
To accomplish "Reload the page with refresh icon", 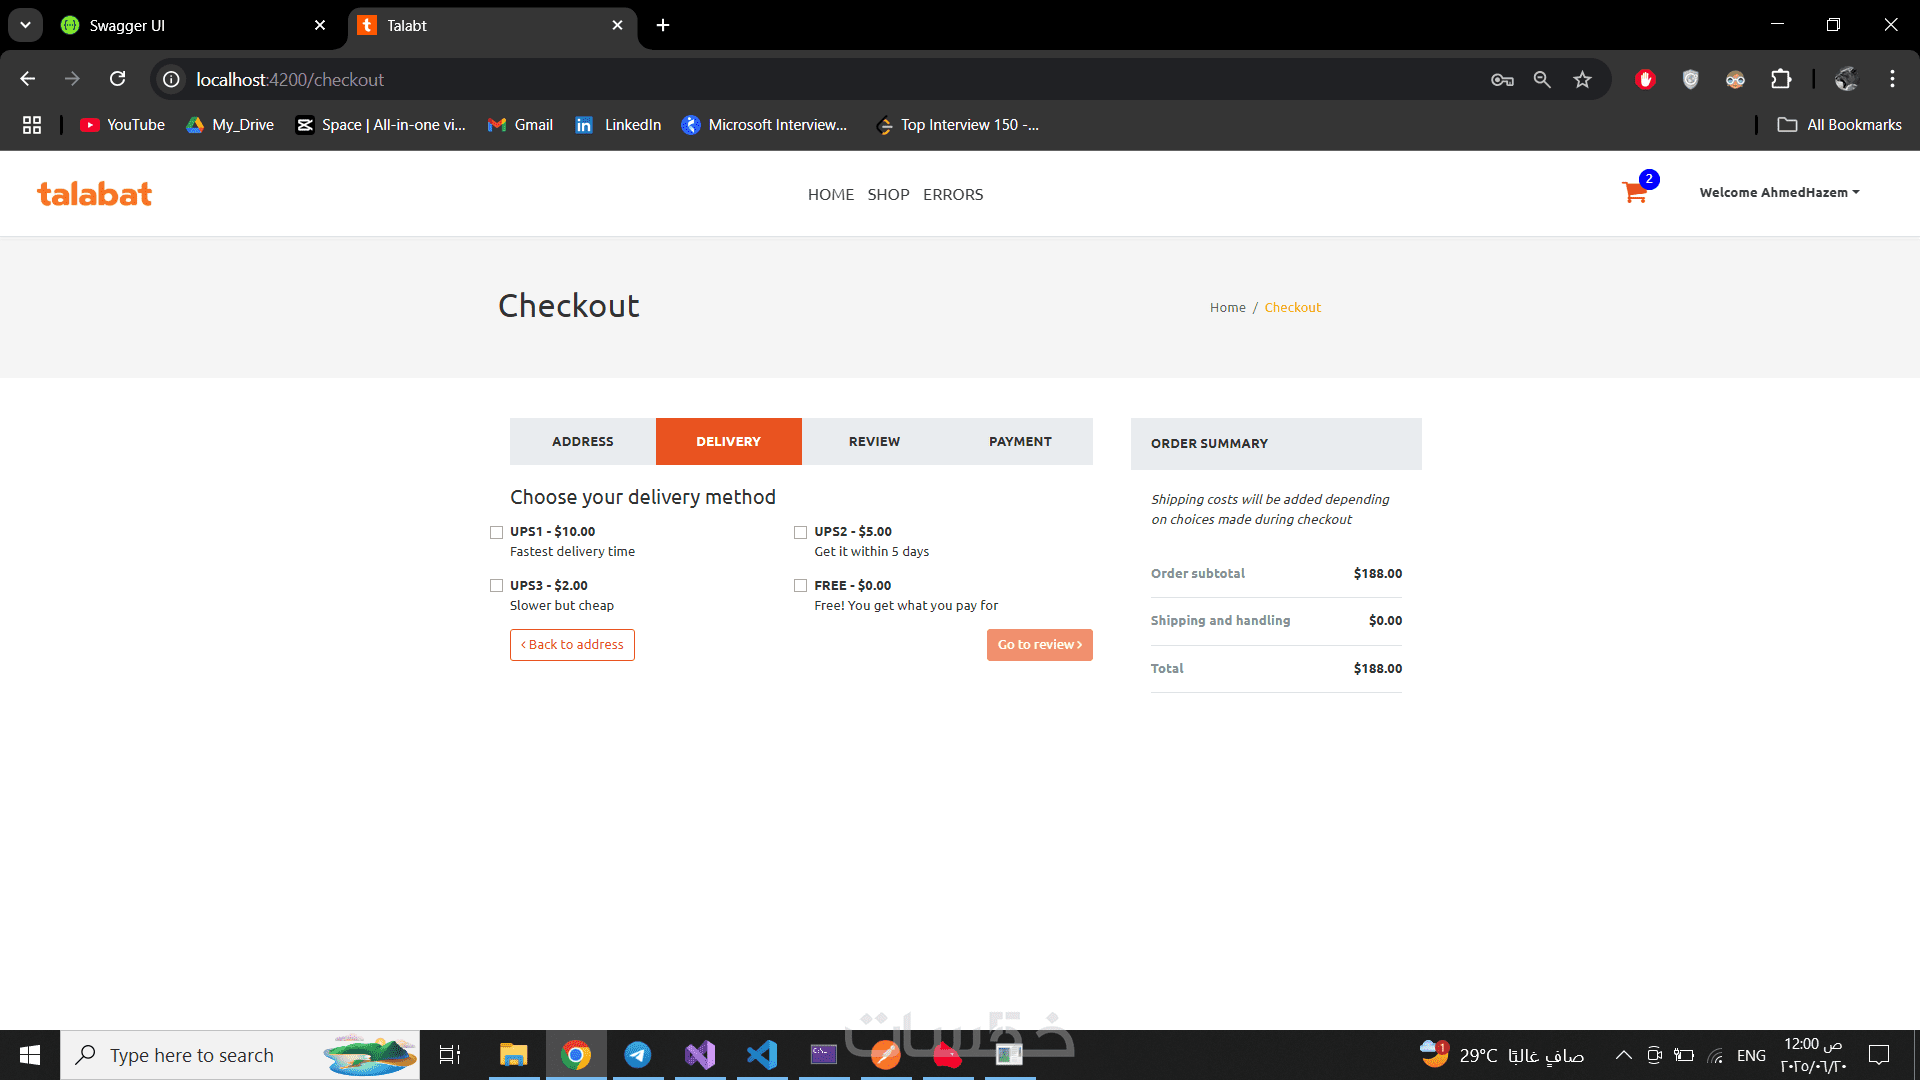I will pos(117,79).
